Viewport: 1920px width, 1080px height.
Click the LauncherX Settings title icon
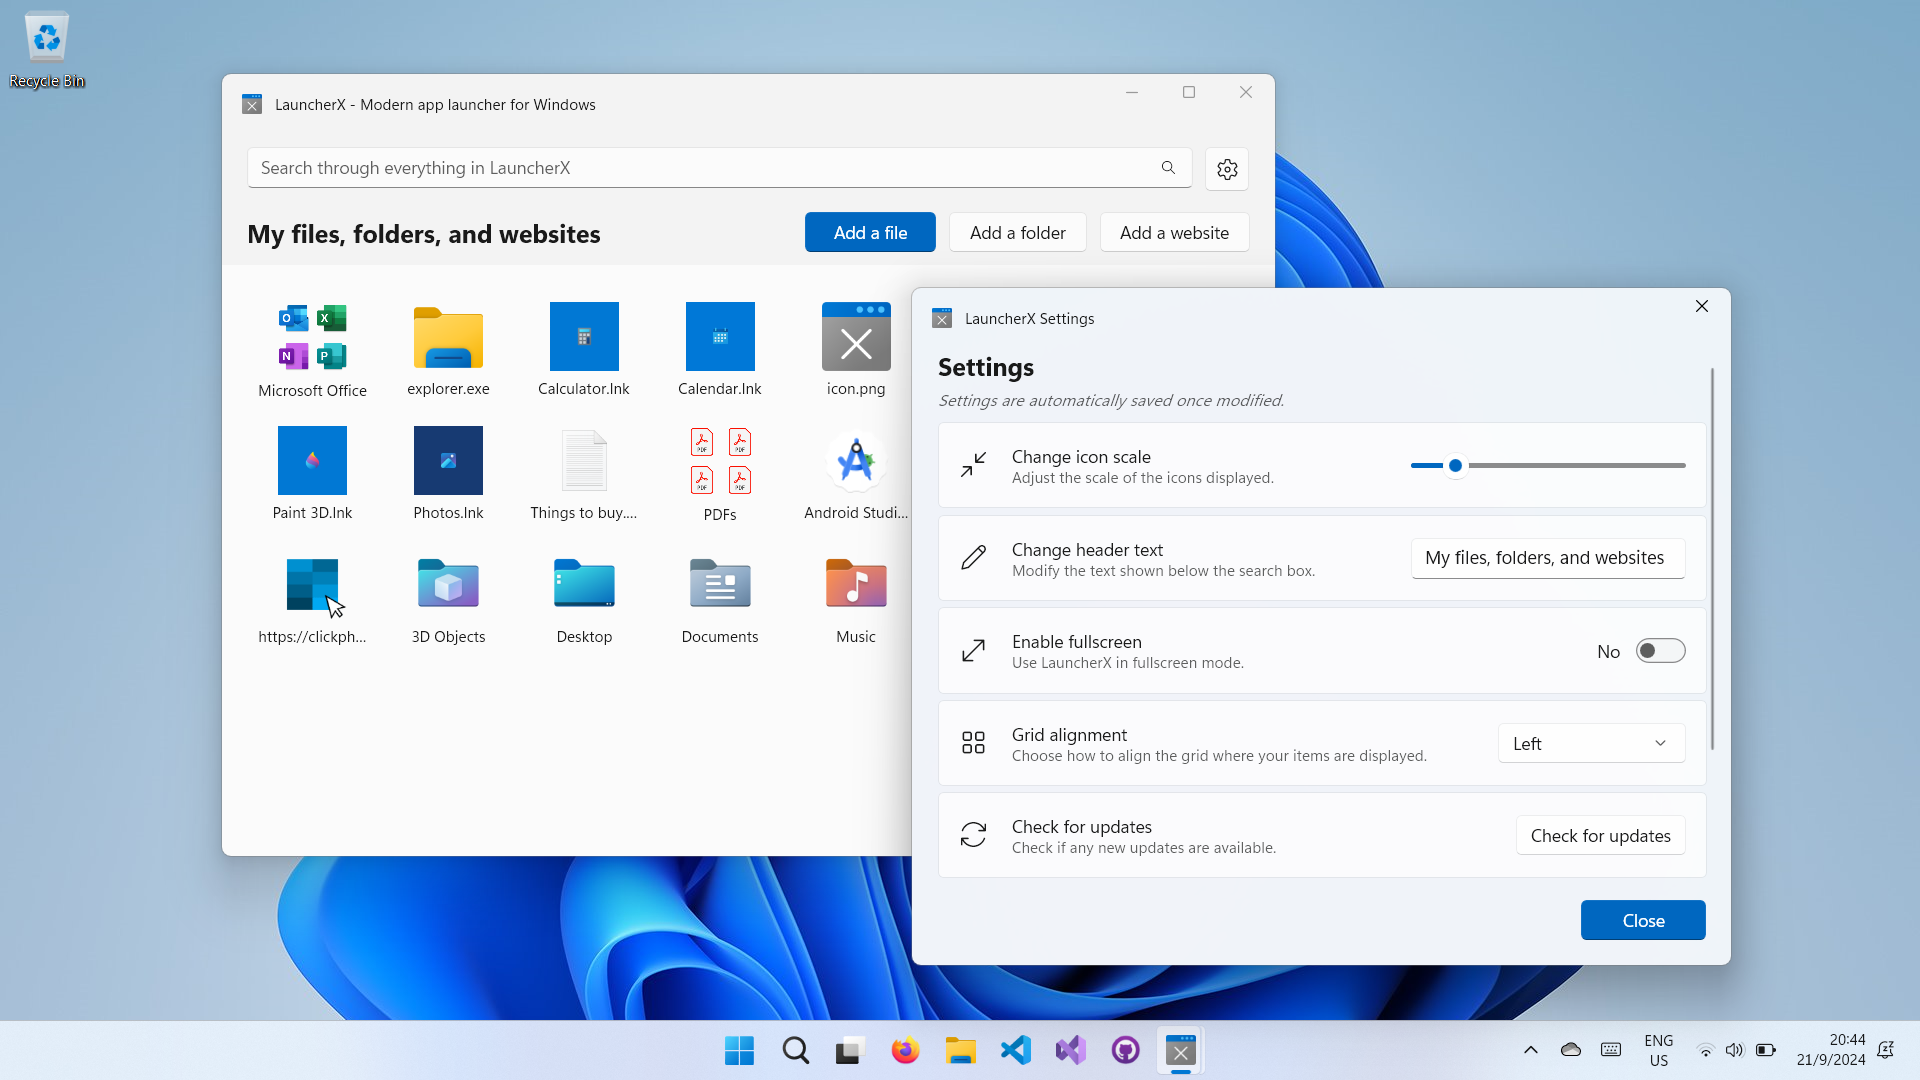[x=942, y=318]
